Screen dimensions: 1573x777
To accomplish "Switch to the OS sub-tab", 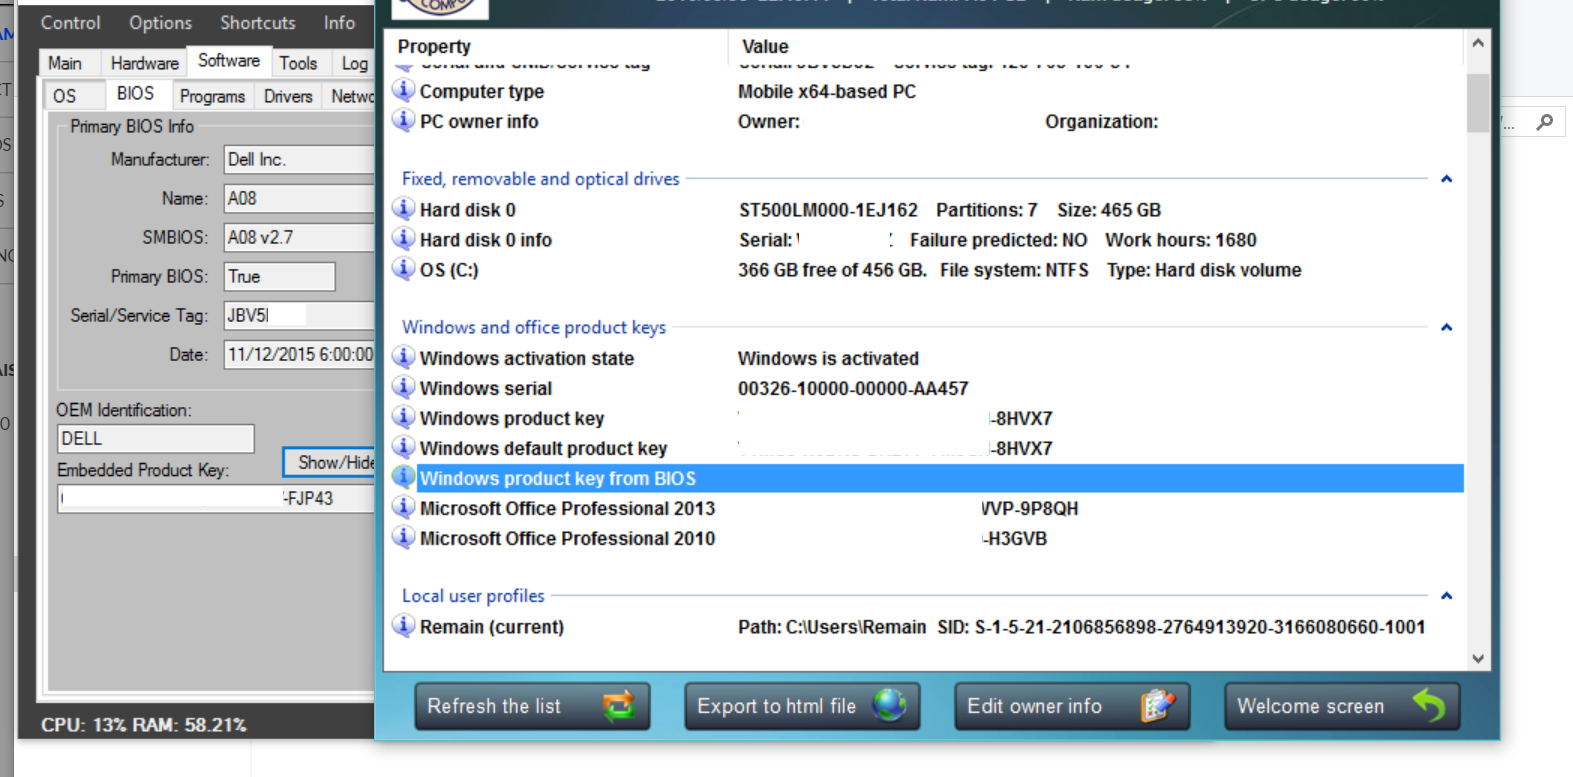I will [x=65, y=96].
